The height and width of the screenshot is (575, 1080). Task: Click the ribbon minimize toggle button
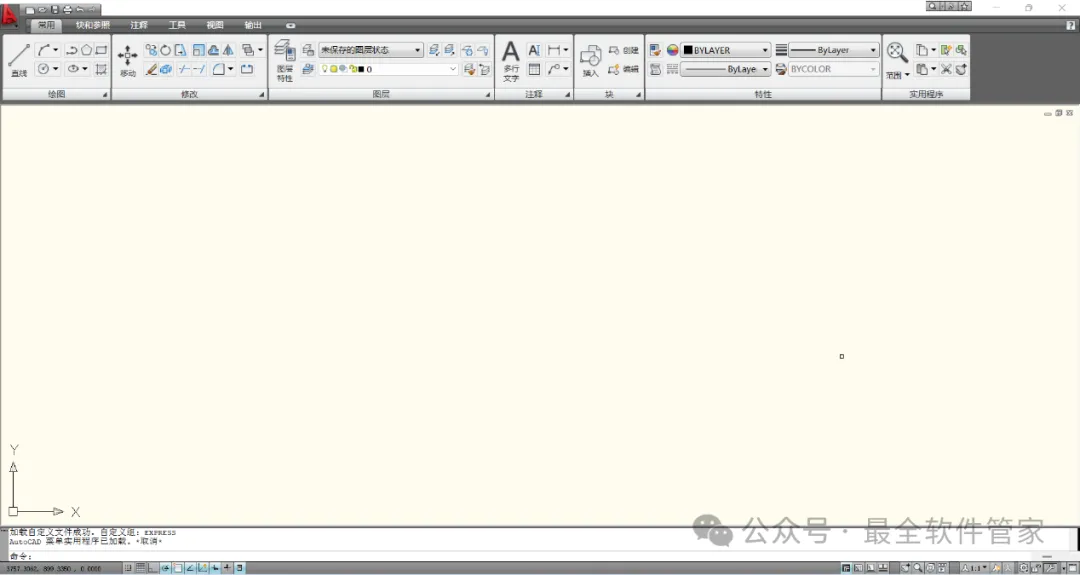(291, 25)
